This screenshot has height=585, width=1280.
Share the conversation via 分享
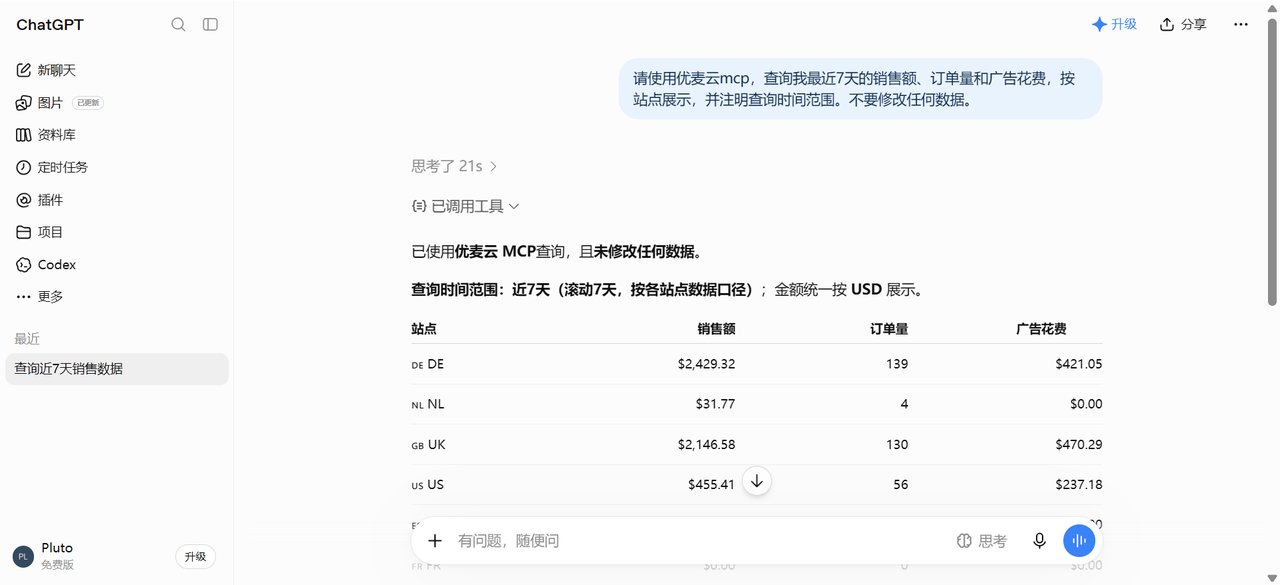click(x=1183, y=24)
